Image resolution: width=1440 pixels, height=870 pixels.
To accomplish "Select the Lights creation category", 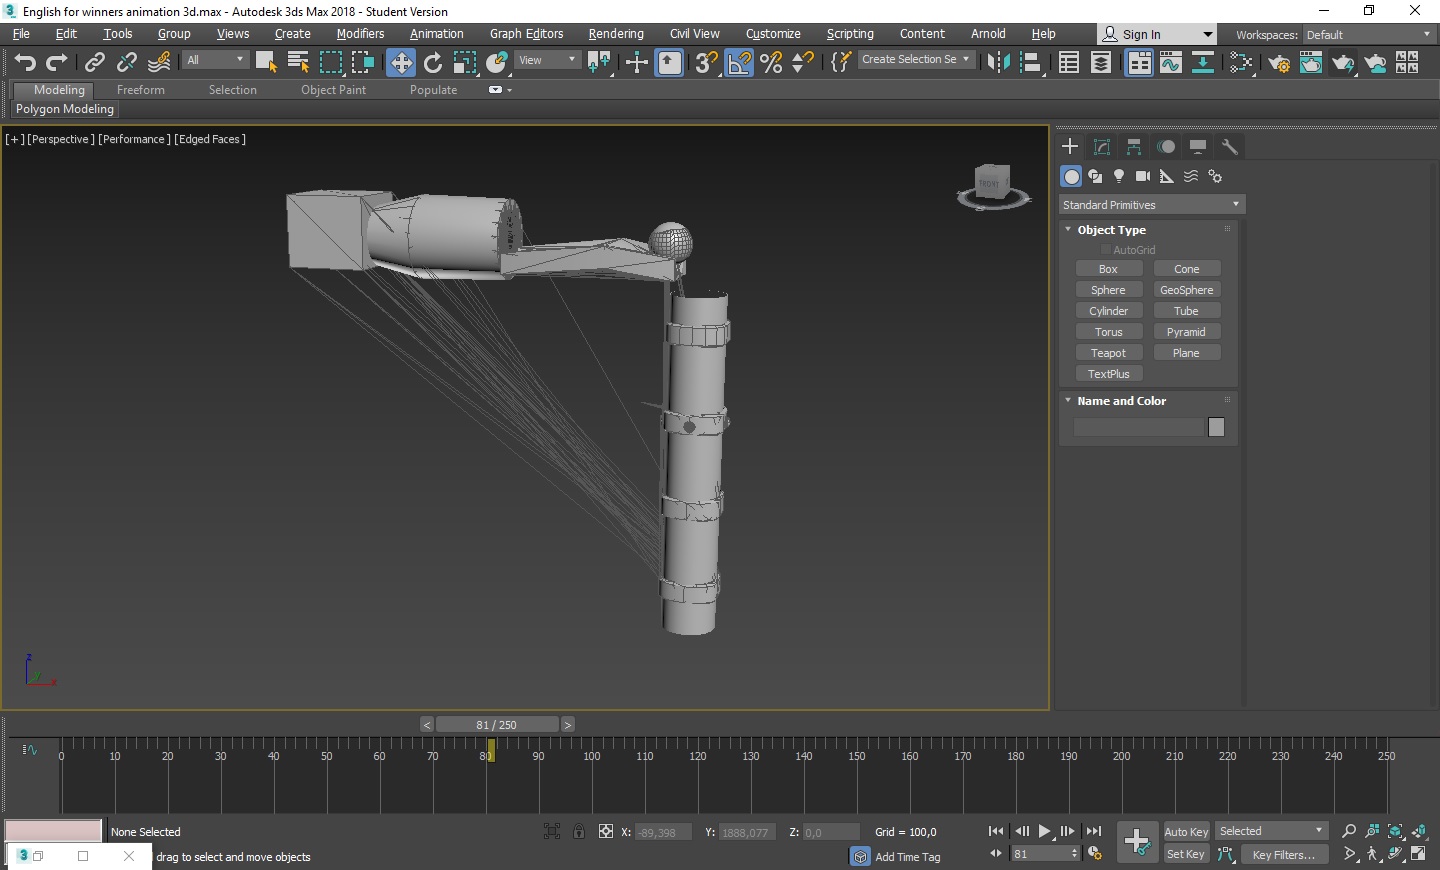I will pyautogui.click(x=1119, y=176).
